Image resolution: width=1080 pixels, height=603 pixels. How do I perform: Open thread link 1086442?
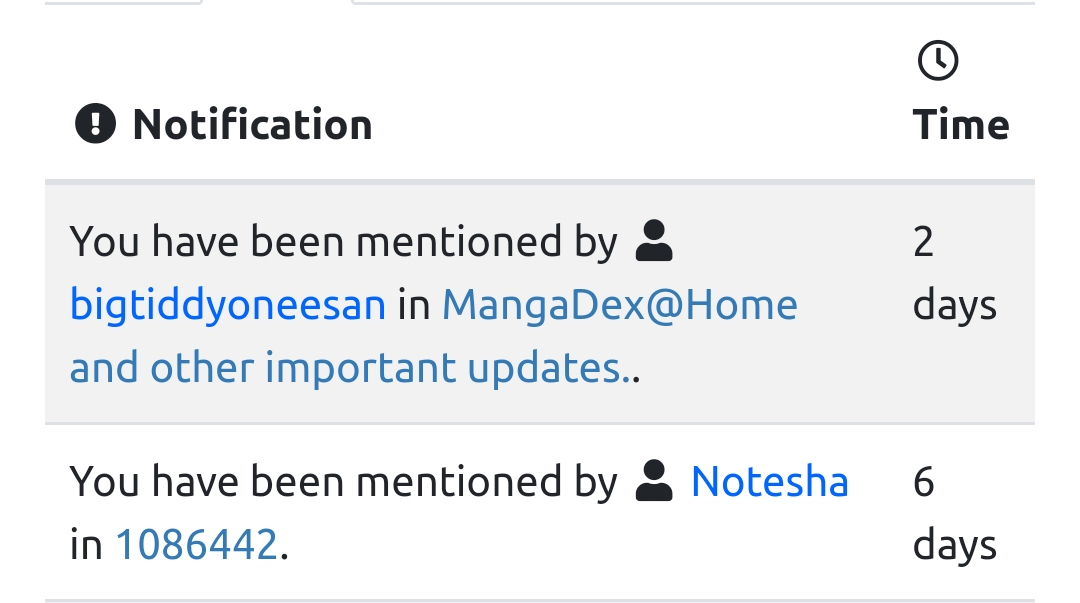(x=196, y=545)
